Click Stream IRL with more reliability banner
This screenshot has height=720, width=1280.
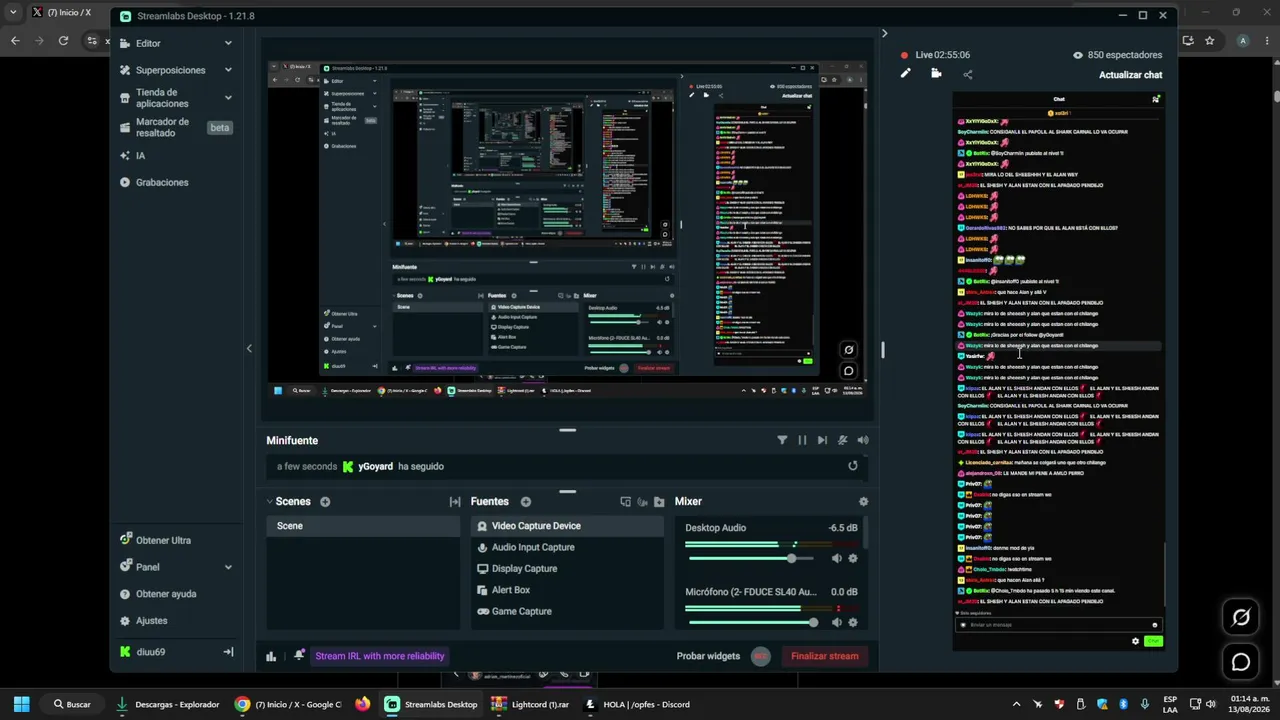click(380, 656)
